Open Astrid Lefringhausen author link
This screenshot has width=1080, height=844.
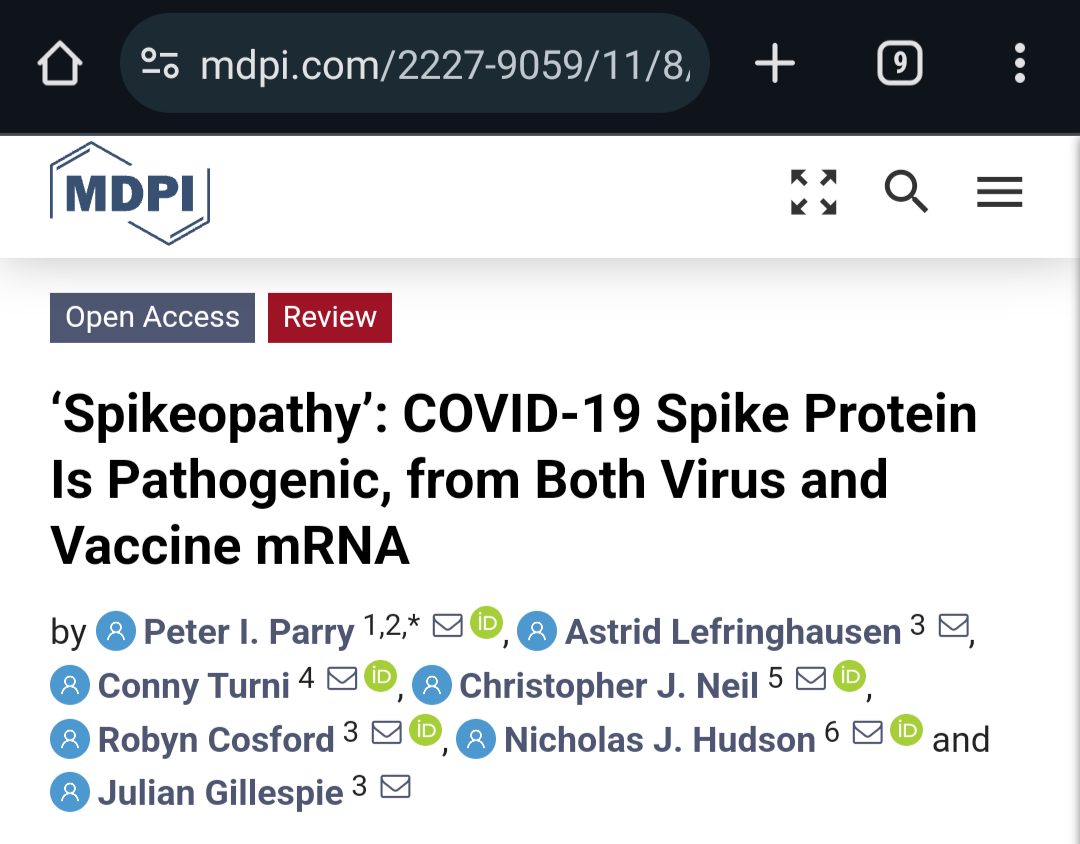click(732, 632)
